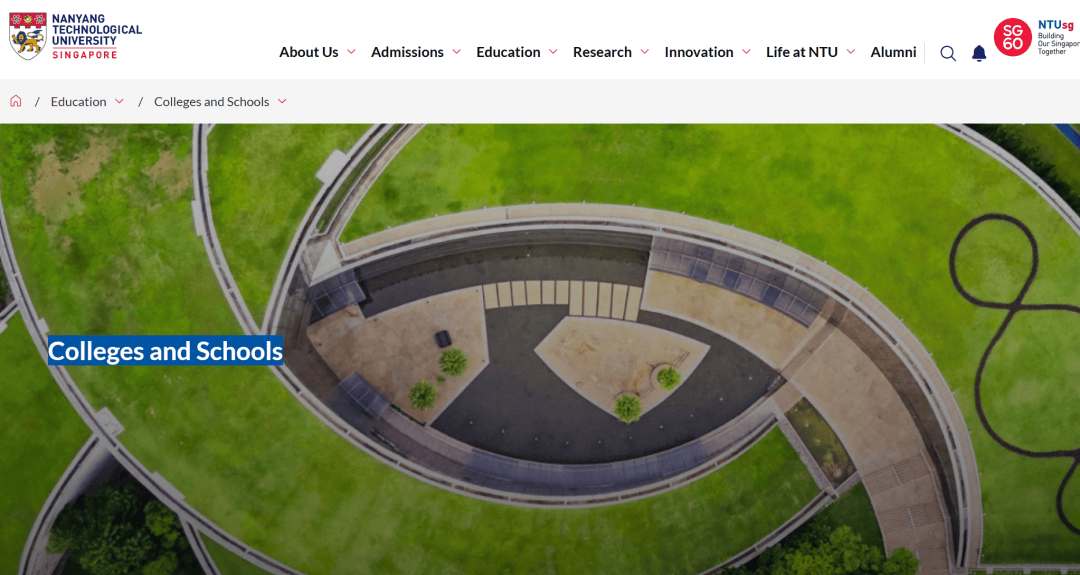Viewport: 1080px width, 575px height.
Task: Open the notifications bell icon
Action: 979,53
